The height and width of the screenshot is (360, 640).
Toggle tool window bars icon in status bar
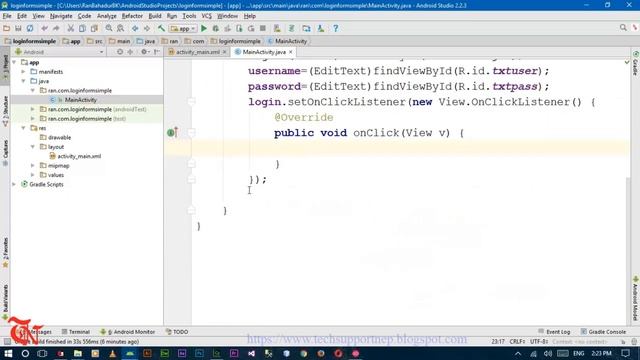coord(7,342)
